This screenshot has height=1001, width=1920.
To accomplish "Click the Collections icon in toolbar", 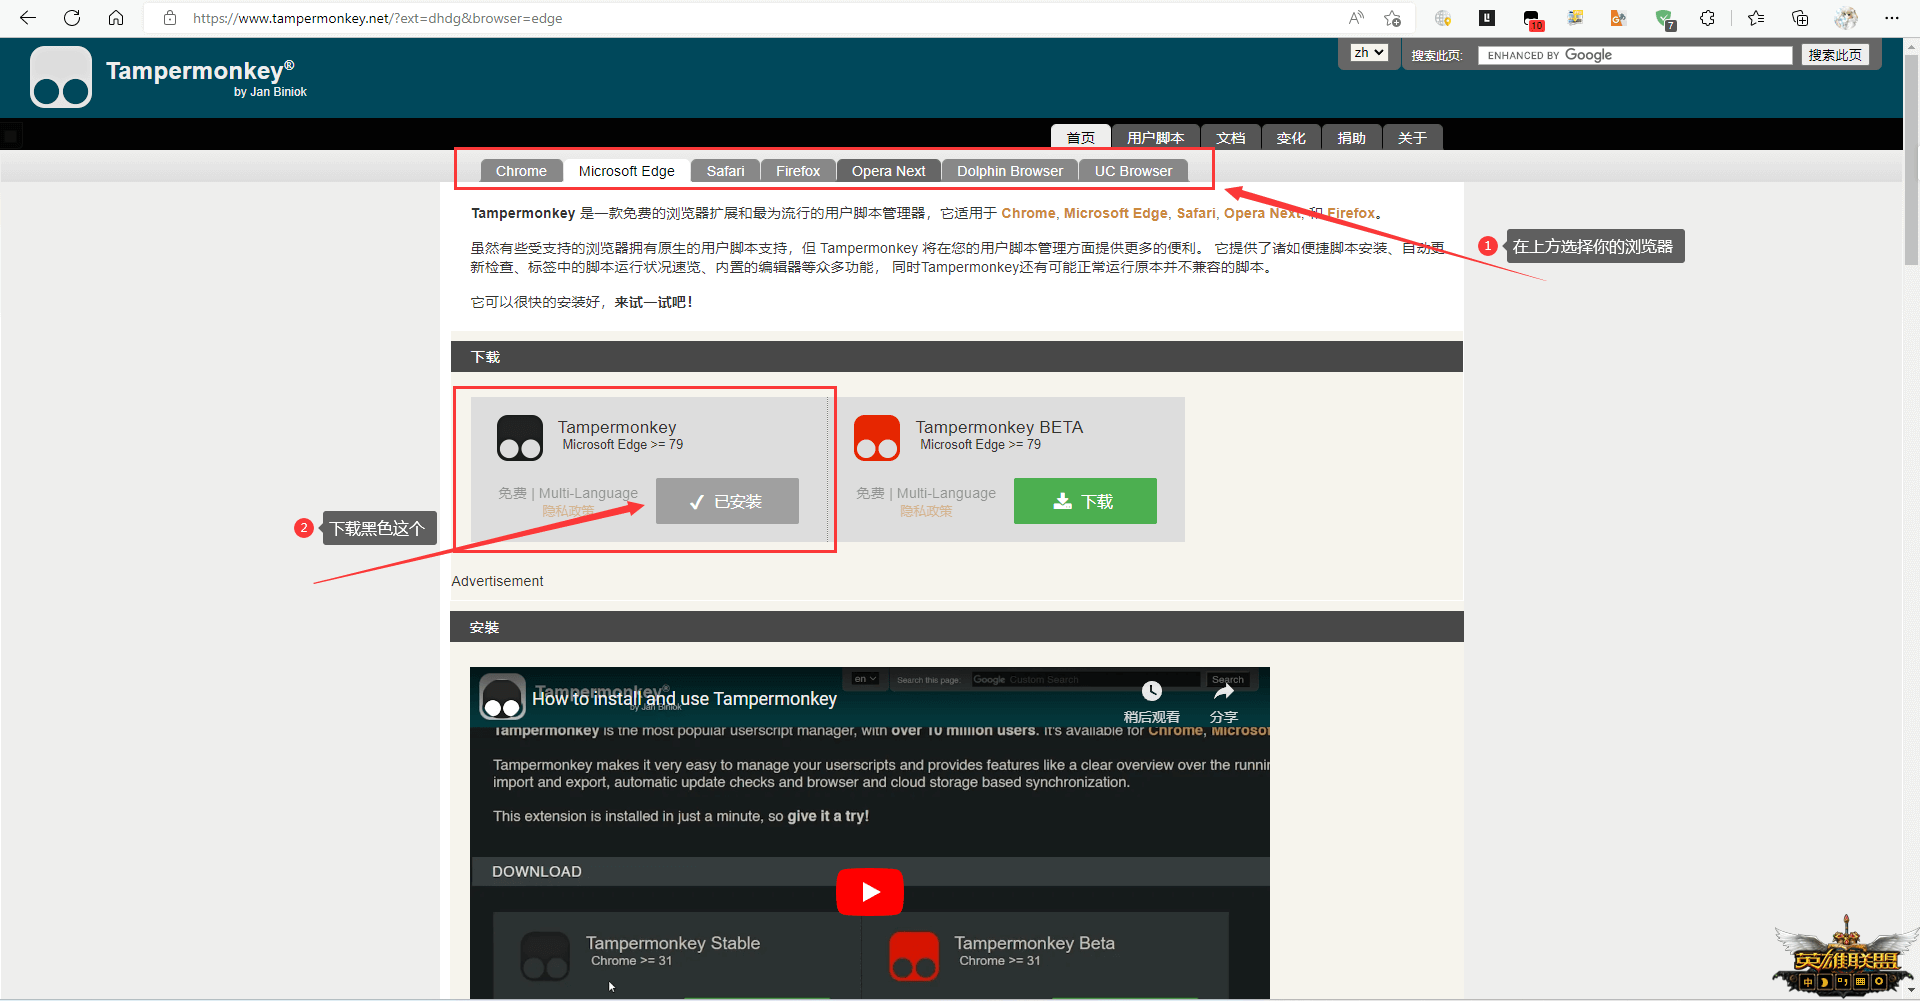I will (x=1800, y=18).
